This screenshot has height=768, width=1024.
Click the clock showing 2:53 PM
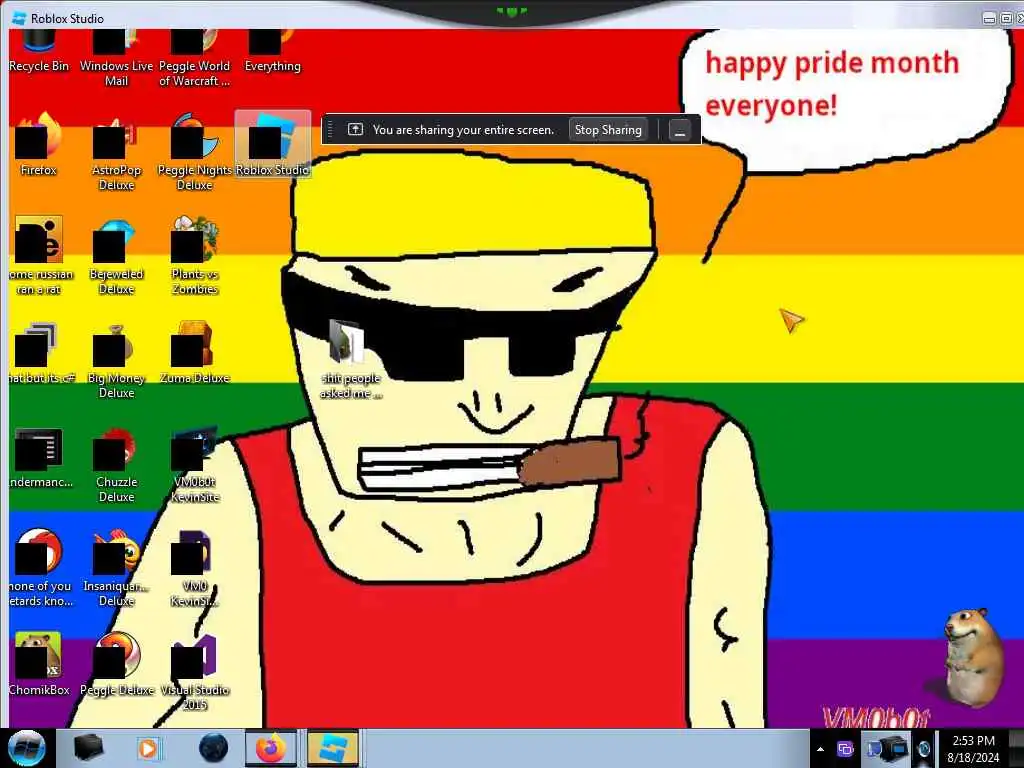[x=973, y=748]
